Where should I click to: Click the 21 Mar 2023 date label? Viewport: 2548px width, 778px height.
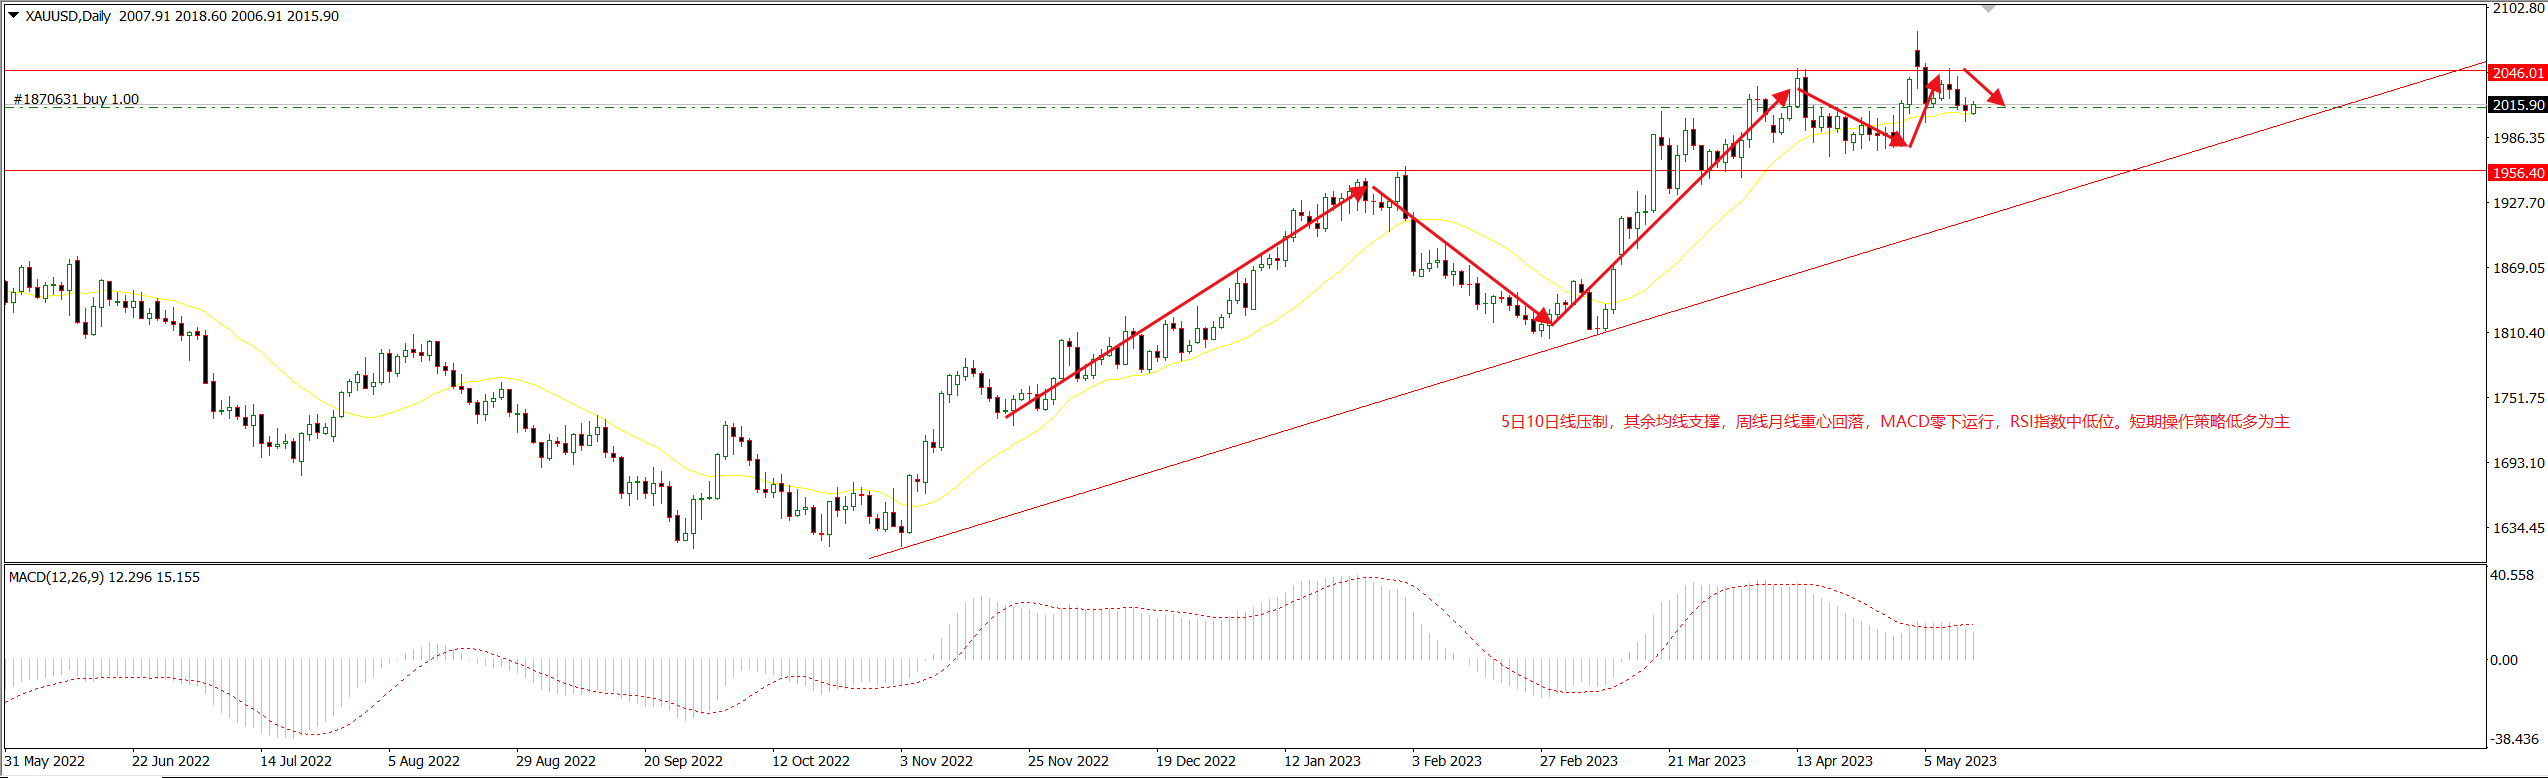(x=1707, y=761)
